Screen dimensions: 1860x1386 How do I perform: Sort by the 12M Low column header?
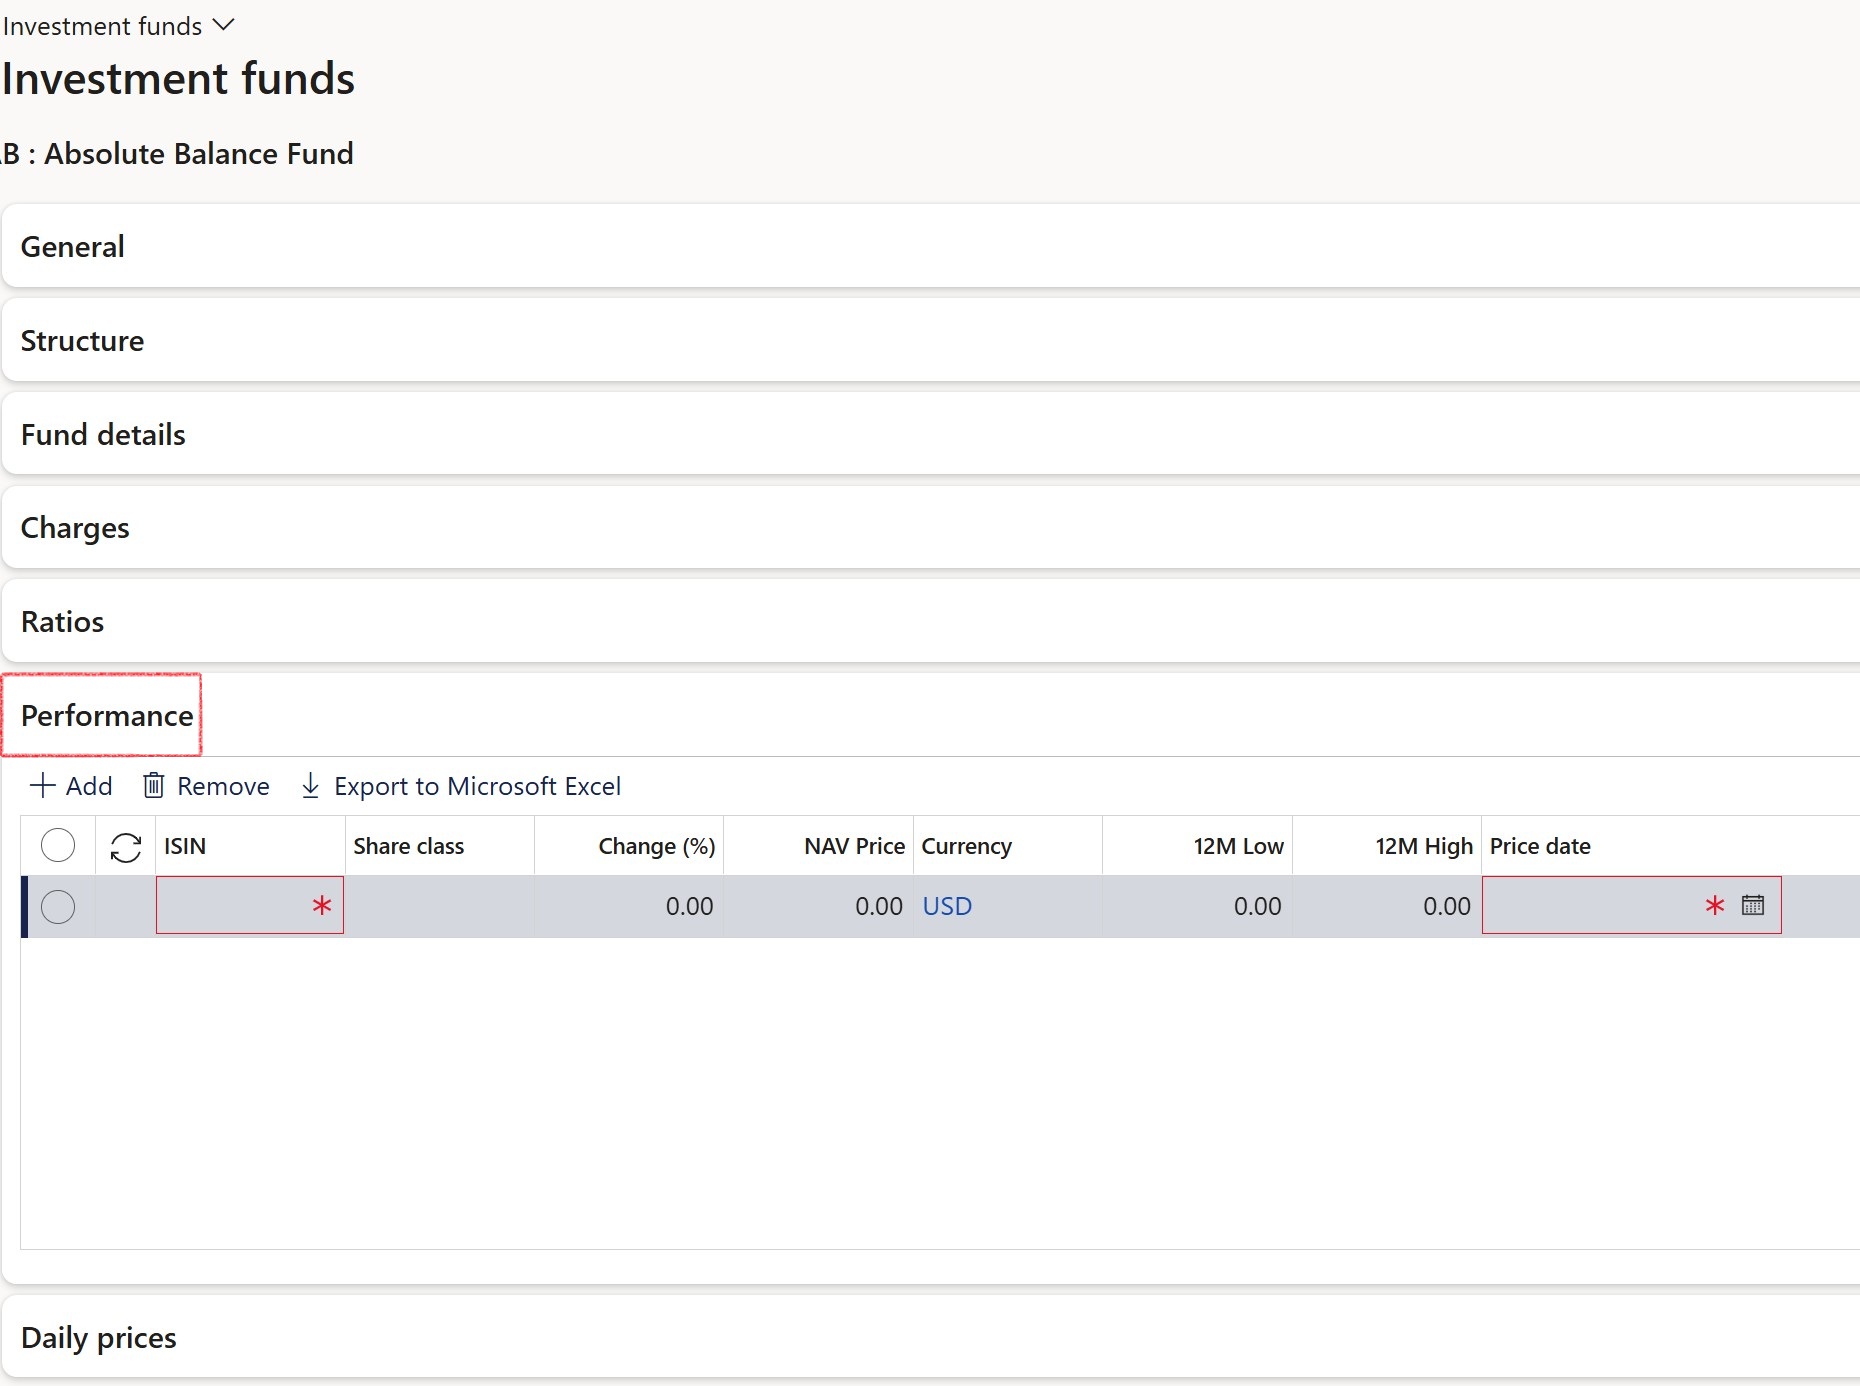(x=1197, y=846)
